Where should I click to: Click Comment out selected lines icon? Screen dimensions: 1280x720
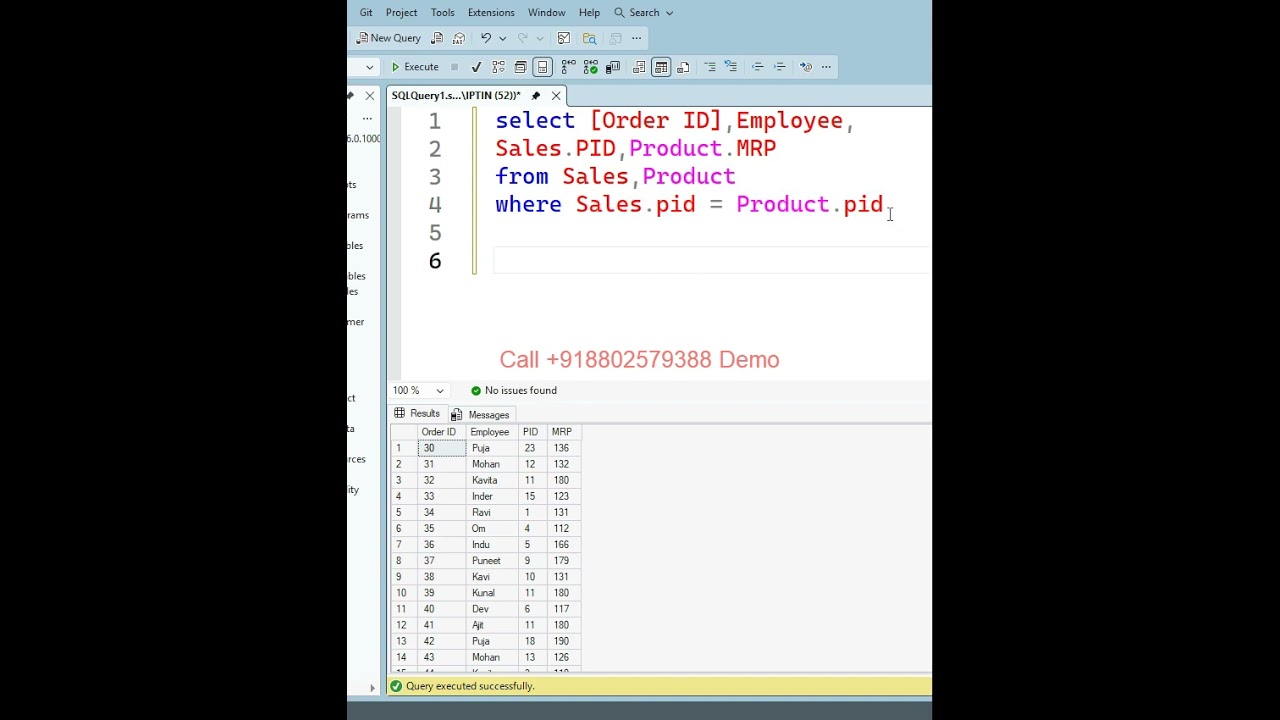click(710, 67)
